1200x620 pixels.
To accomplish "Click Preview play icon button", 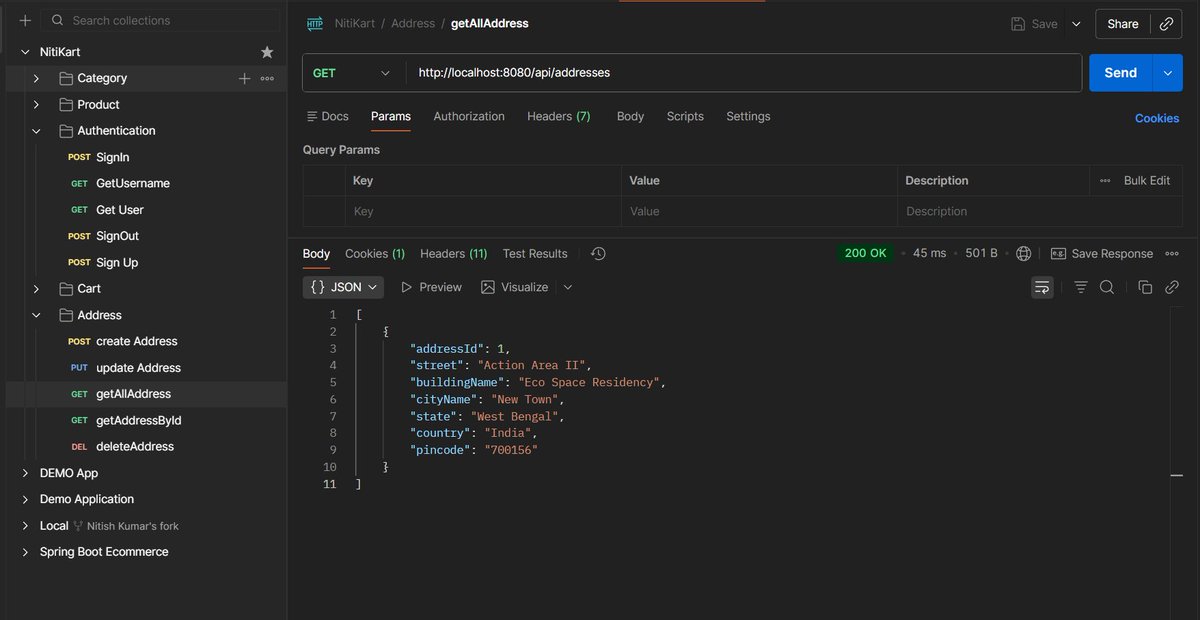I will pos(431,287).
